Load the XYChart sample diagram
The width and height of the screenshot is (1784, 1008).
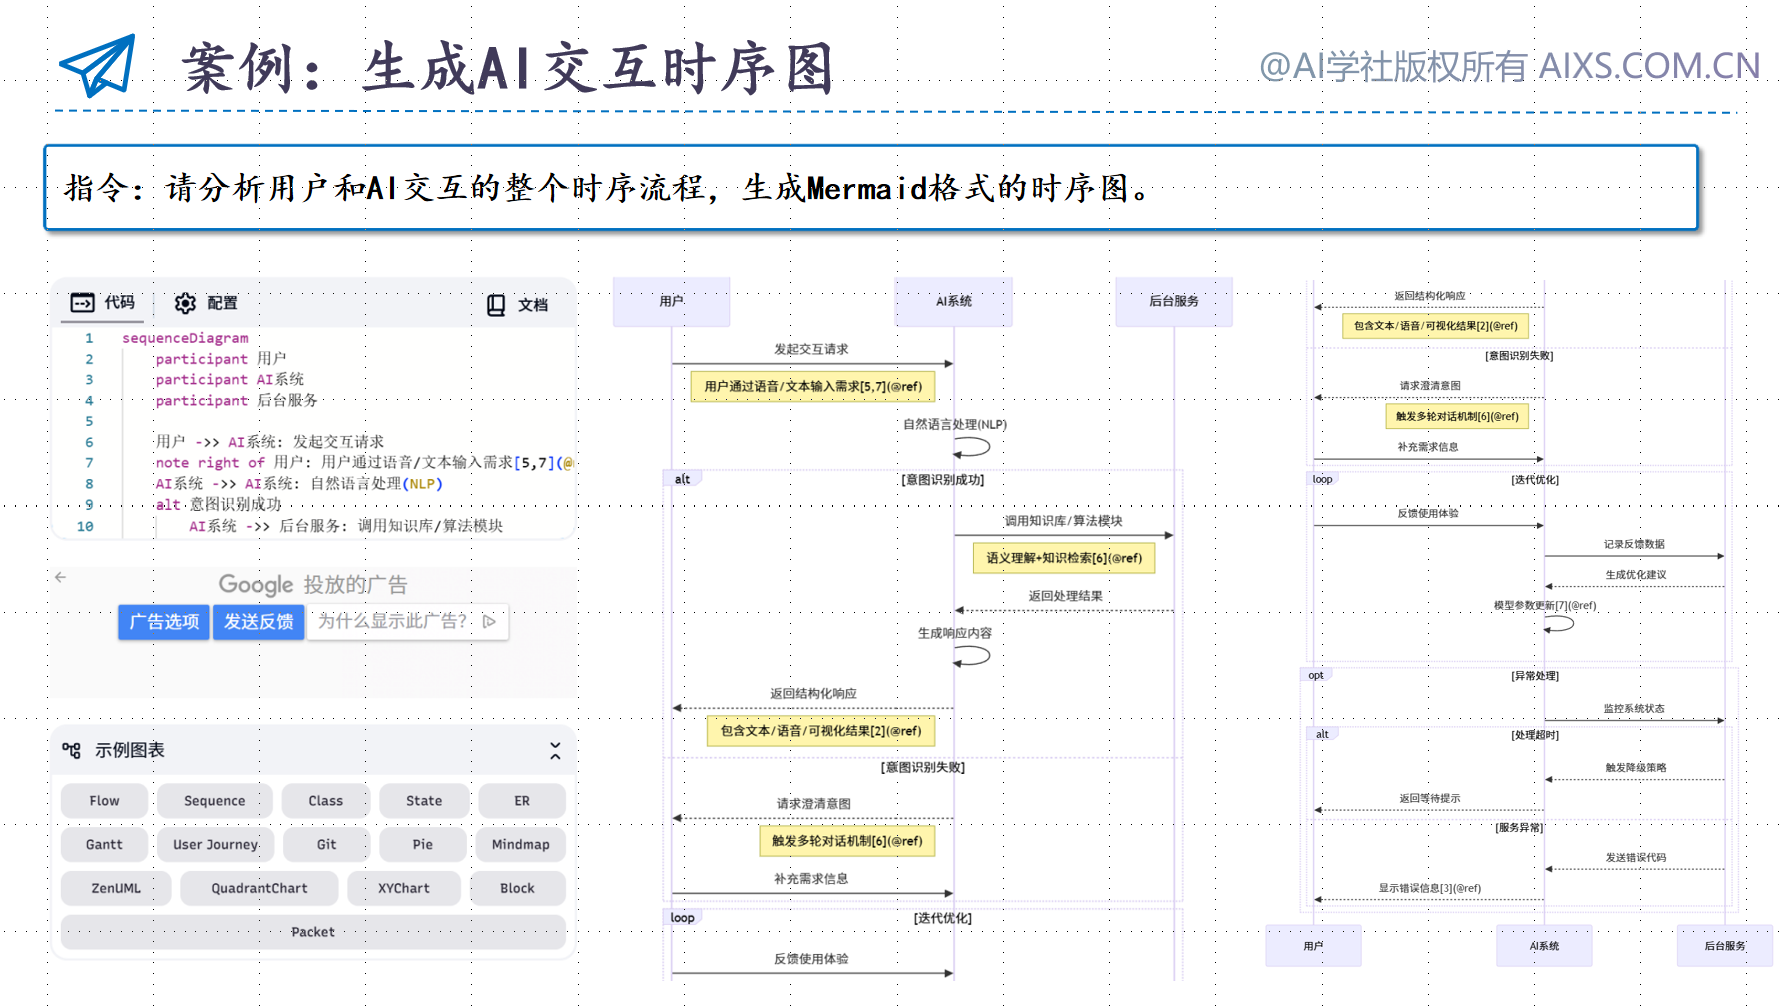(404, 888)
